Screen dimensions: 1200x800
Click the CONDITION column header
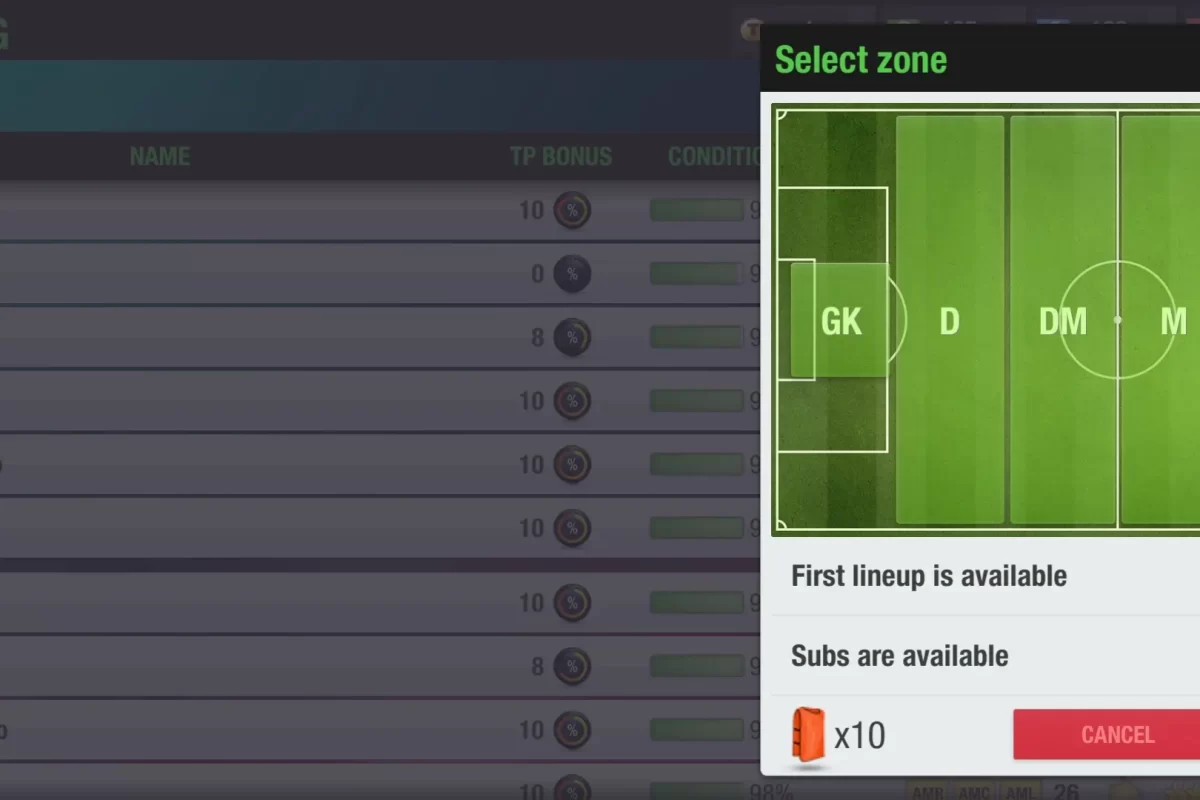click(714, 156)
